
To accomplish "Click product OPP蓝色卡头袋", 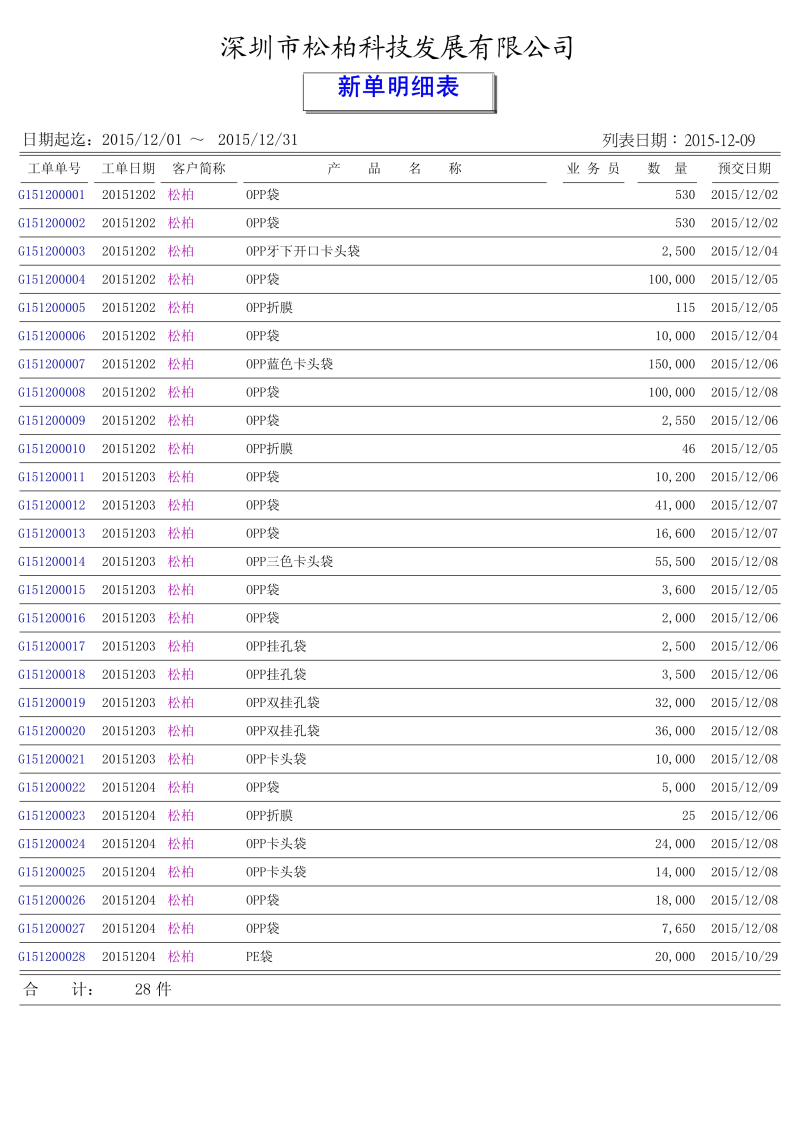I will tap(290, 364).
